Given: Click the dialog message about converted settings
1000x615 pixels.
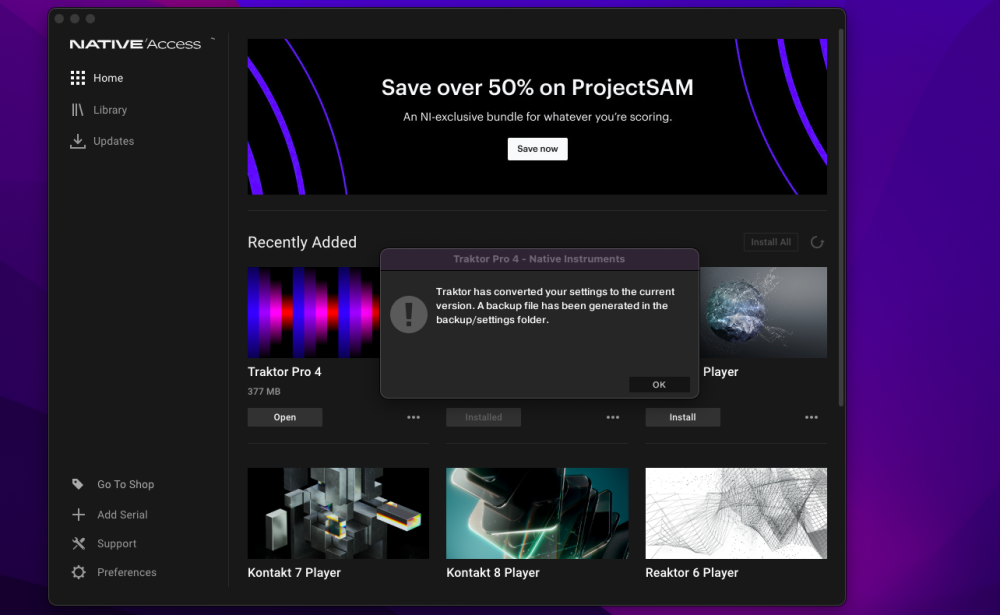Looking at the screenshot, I should 555,306.
